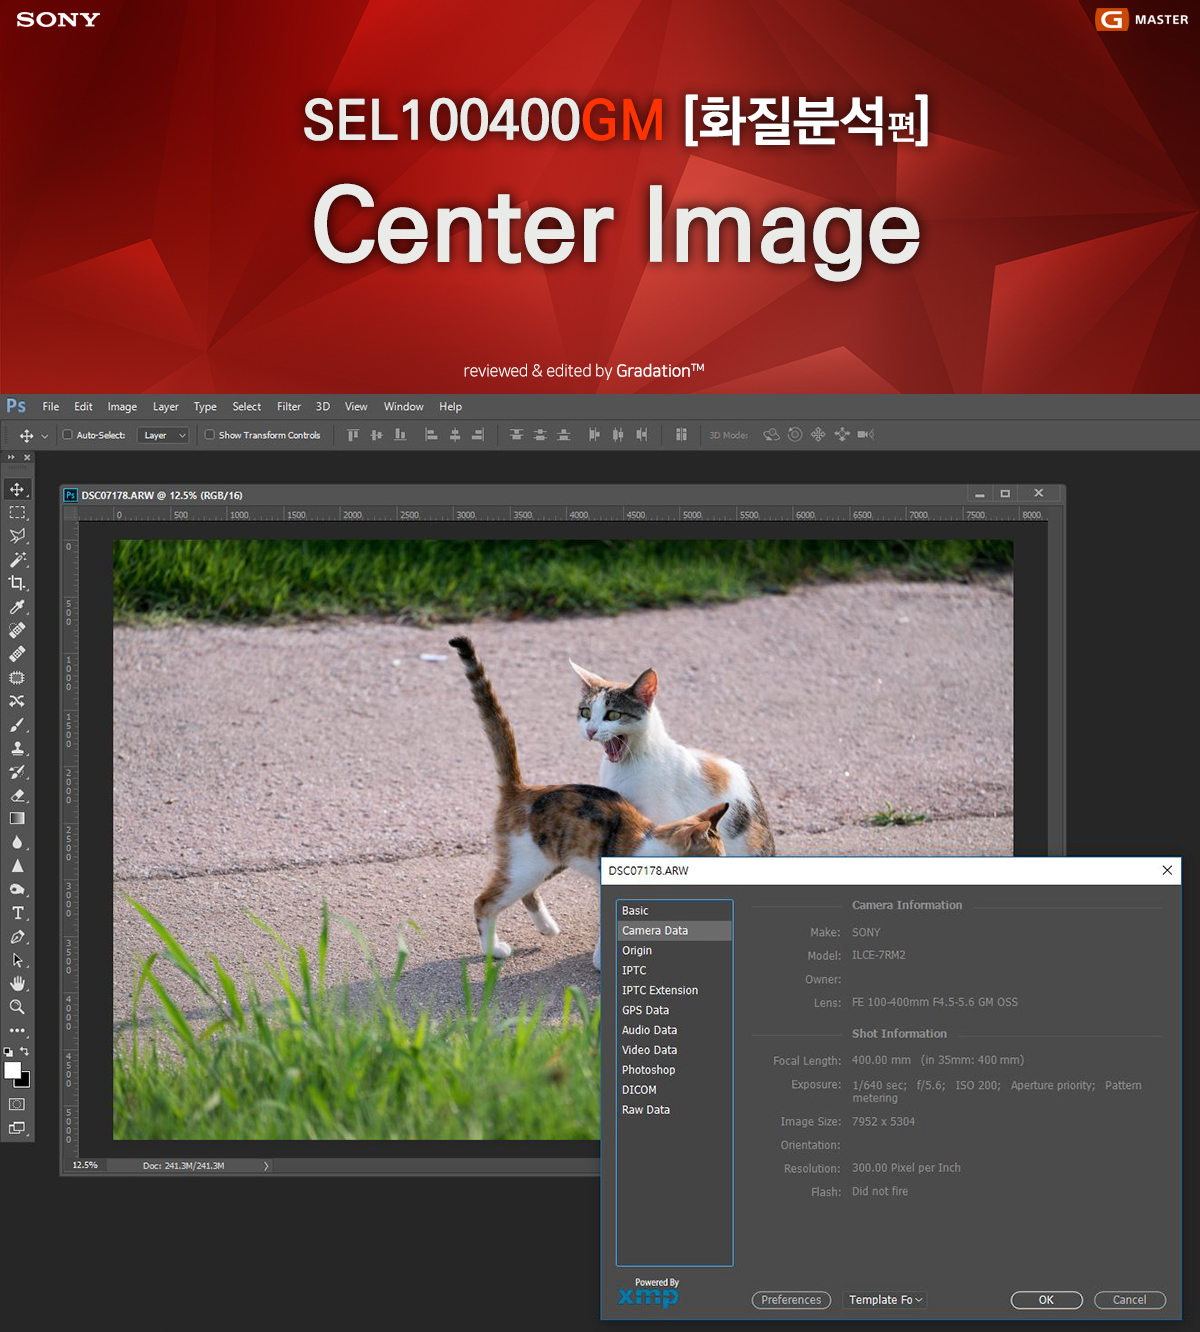Image resolution: width=1200 pixels, height=1332 pixels.
Task: Click the Cancel button in the dialog
Action: pos(1130,1300)
